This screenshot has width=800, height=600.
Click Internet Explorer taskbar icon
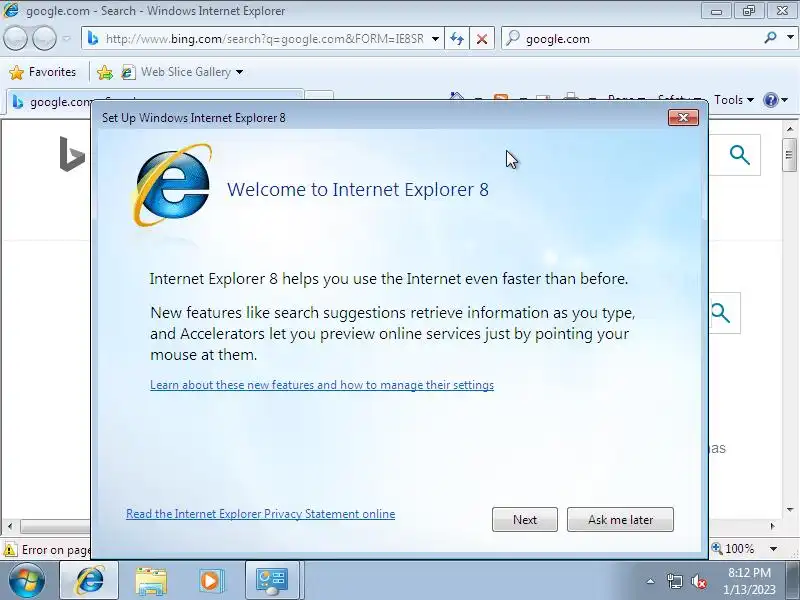(89, 581)
